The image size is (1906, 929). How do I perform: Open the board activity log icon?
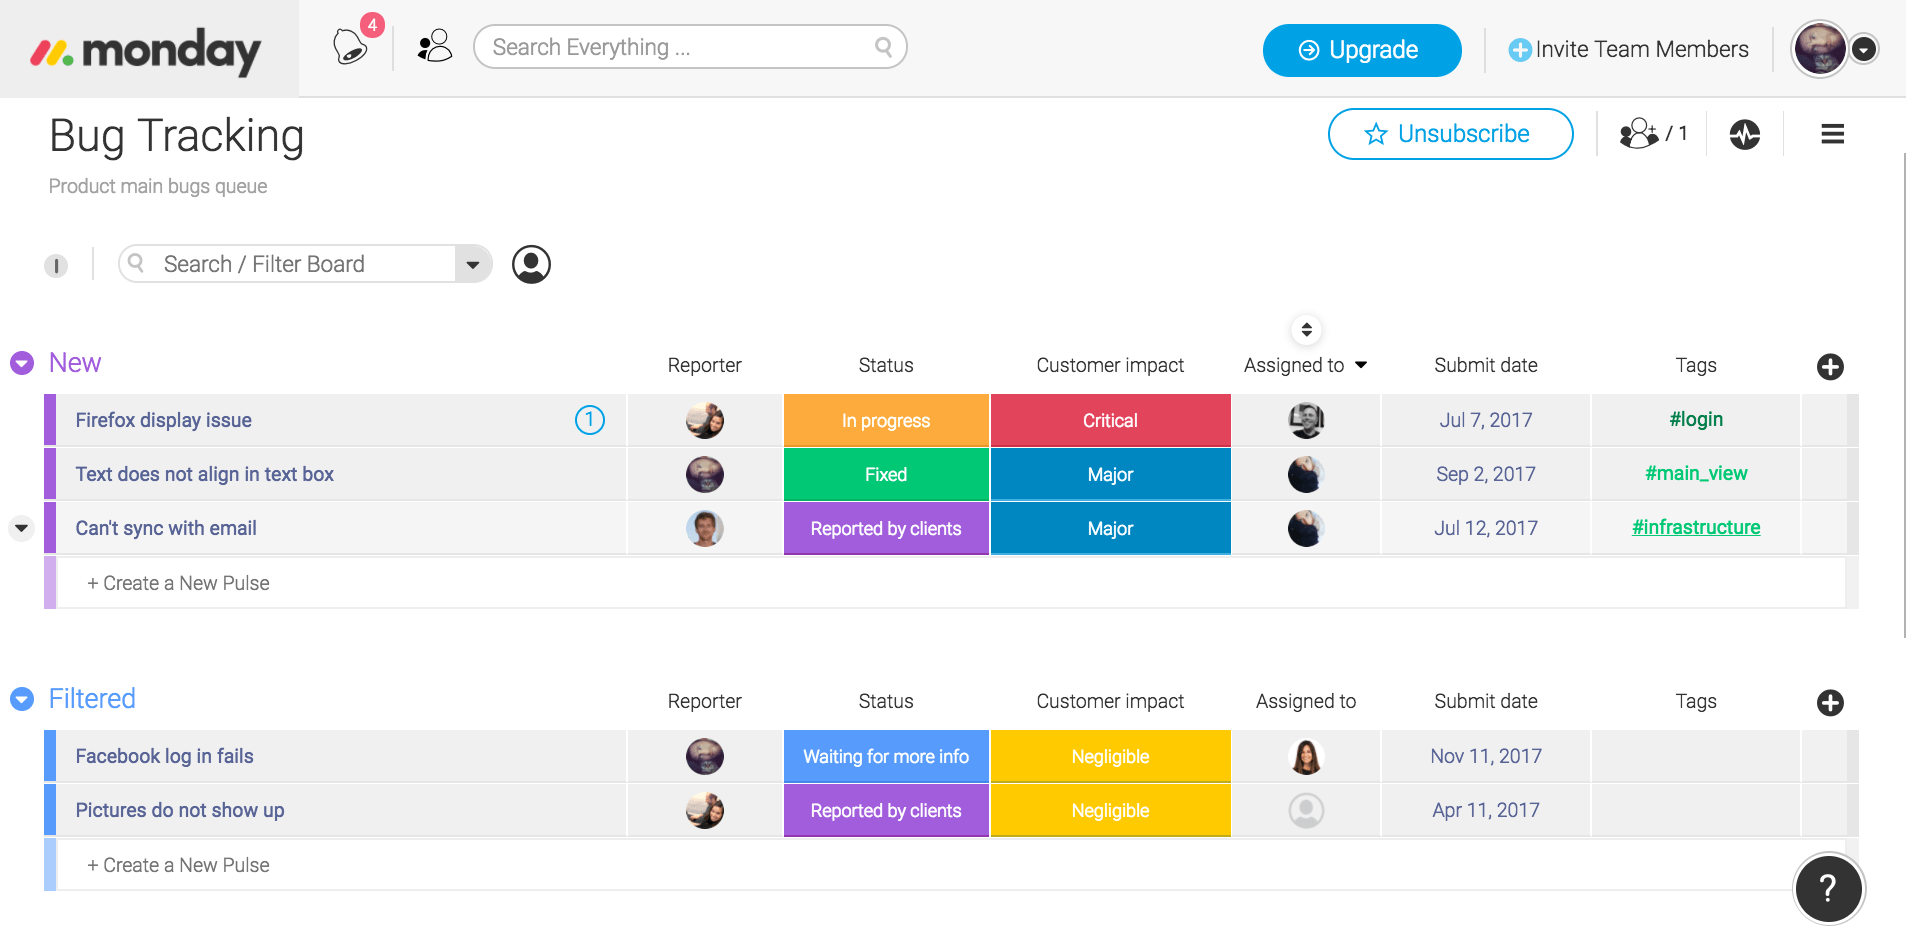[x=1745, y=134]
